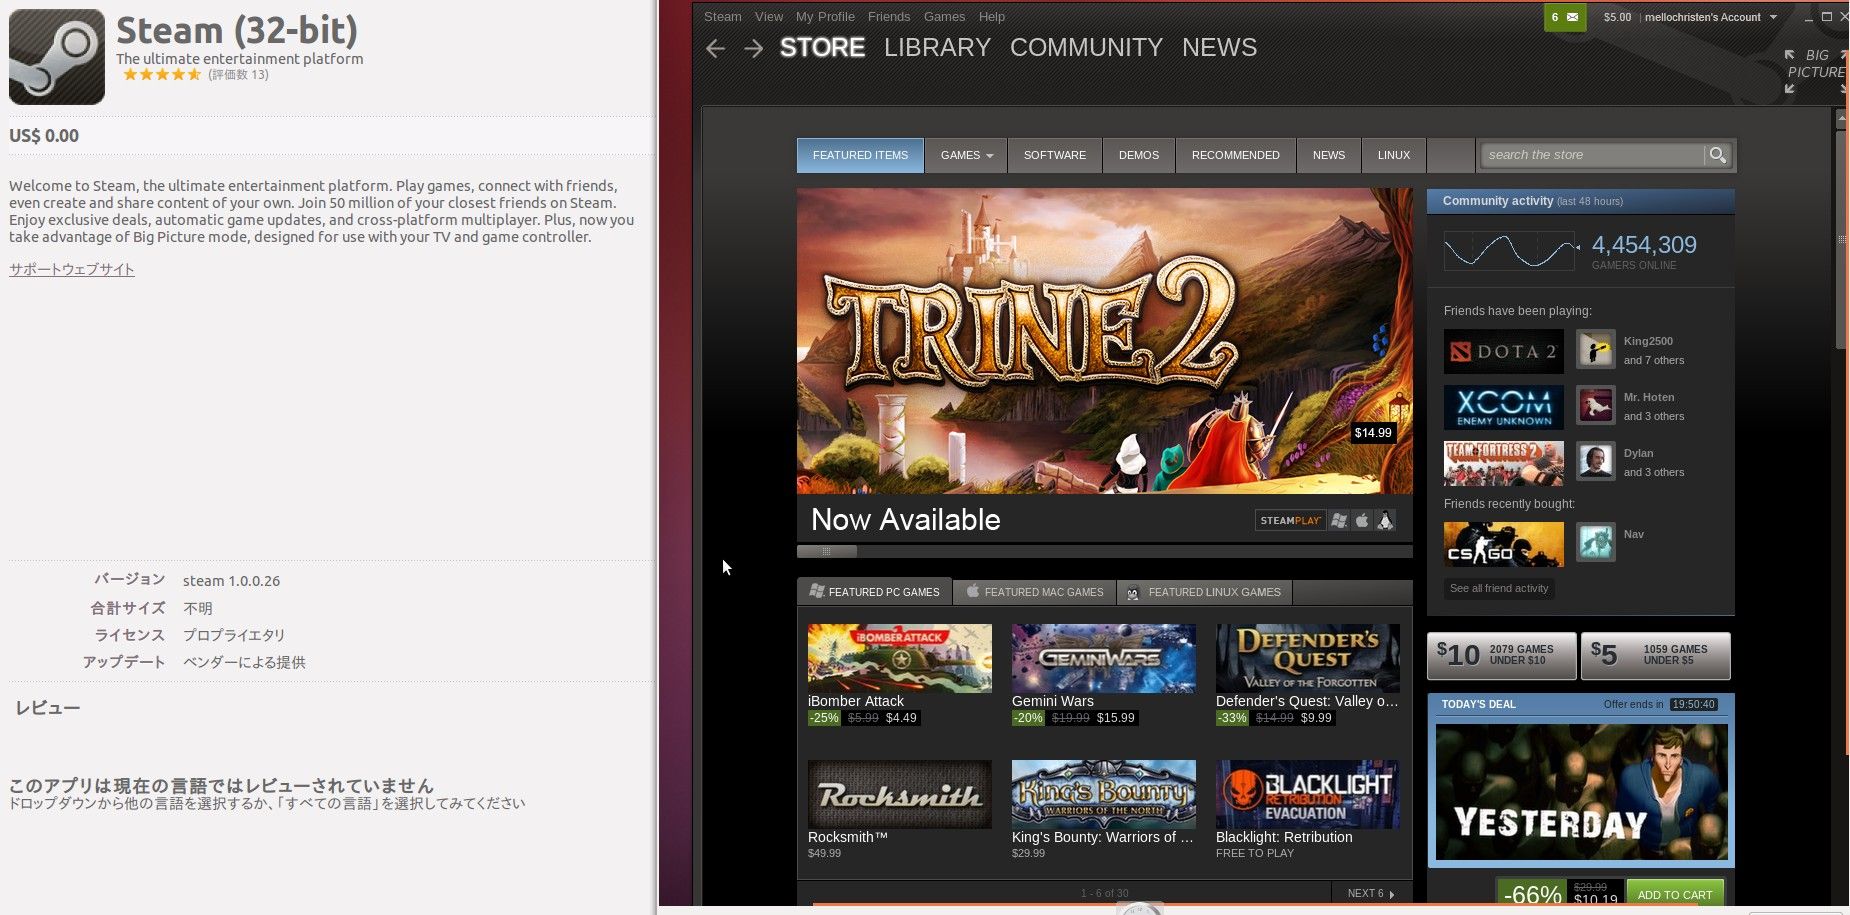Image resolution: width=1850 pixels, height=915 pixels.
Task: Click the Steam logo in Software Center
Action: point(57,57)
